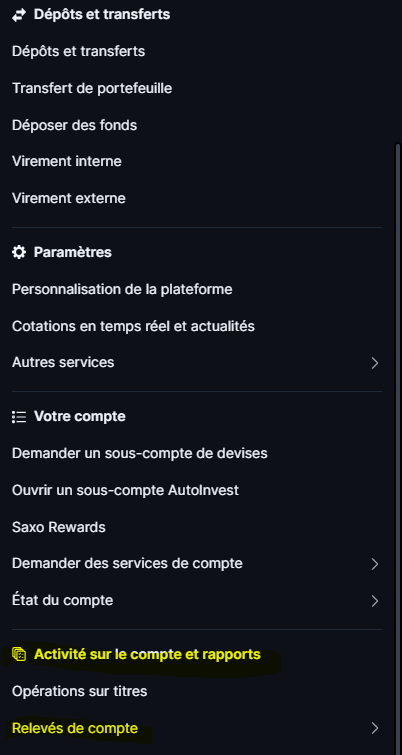
Task: Click the Paramètres gear icon
Action: pyautogui.click(x=18, y=252)
